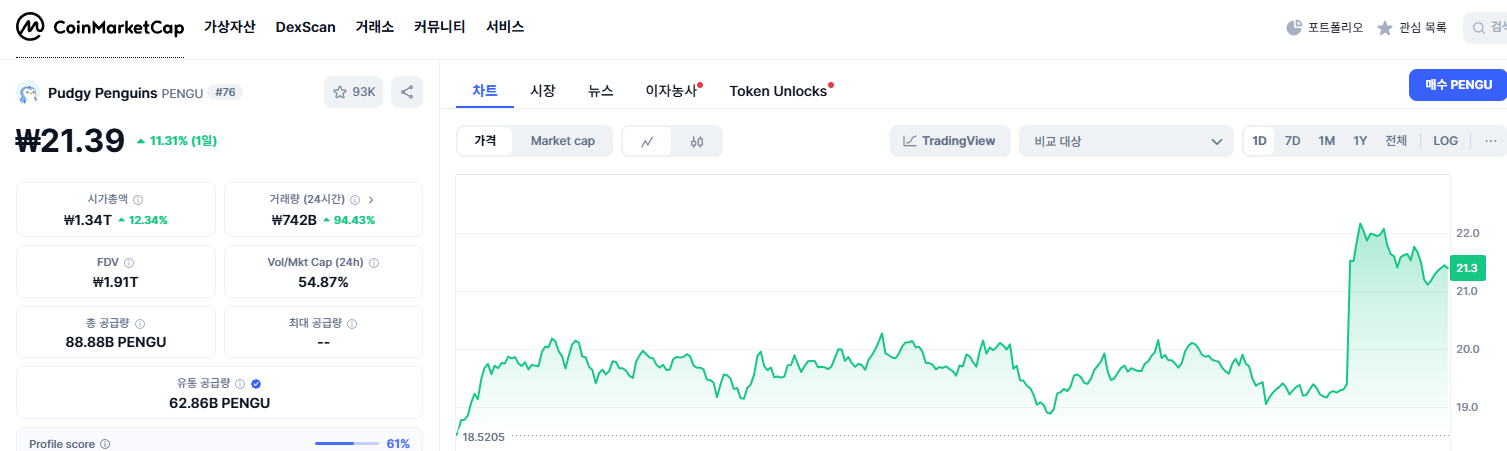Open 커뮤니티 menu
The height and width of the screenshot is (451, 1507).
(440, 28)
